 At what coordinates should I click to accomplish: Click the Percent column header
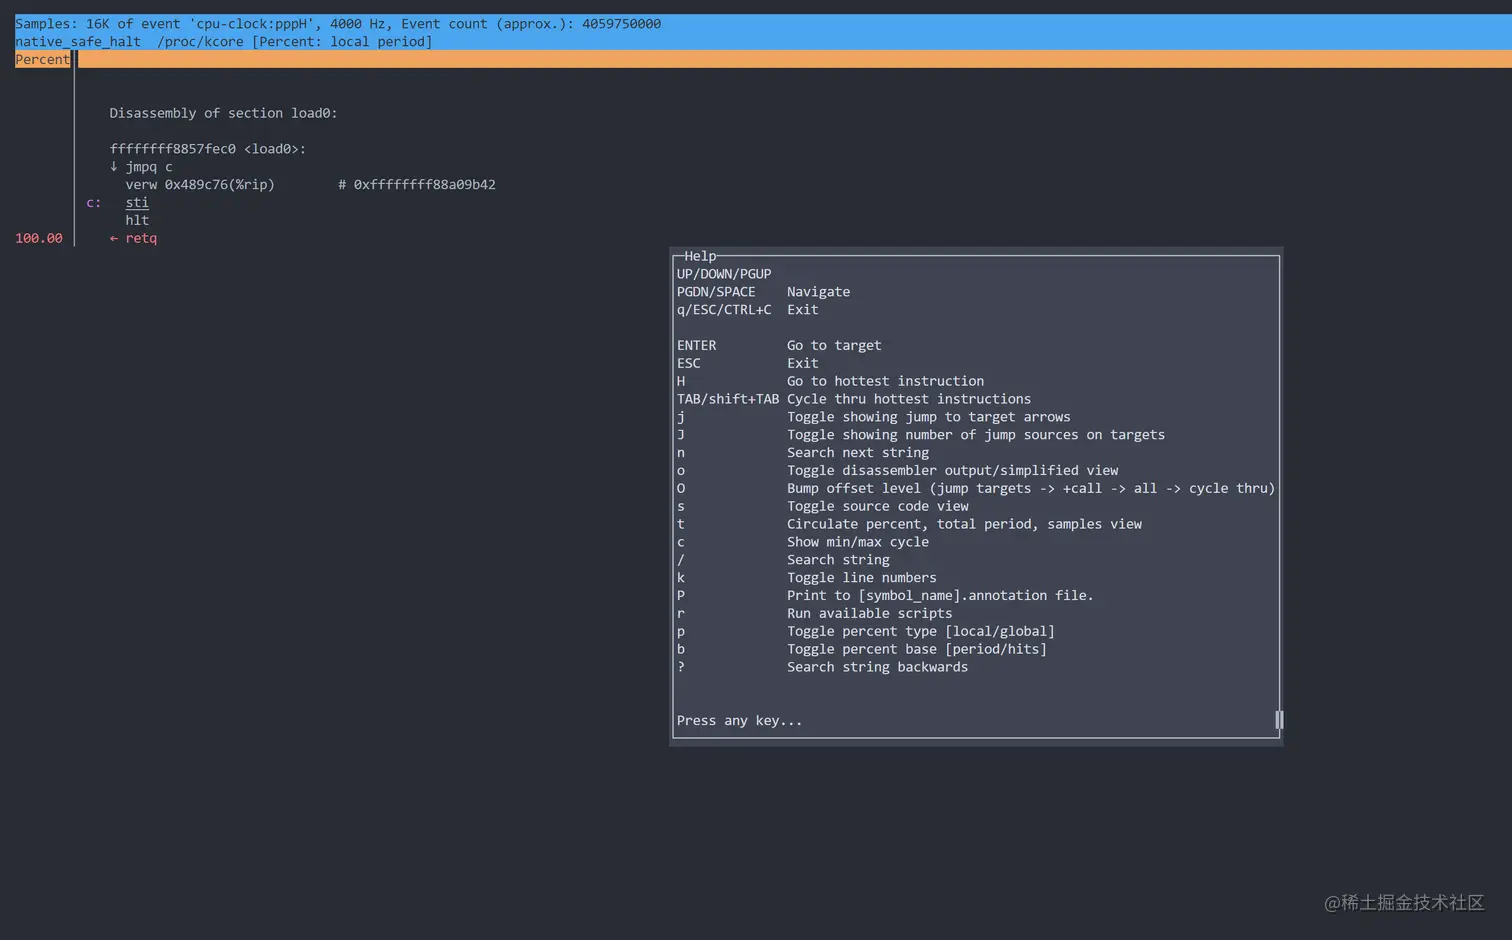pos(42,59)
